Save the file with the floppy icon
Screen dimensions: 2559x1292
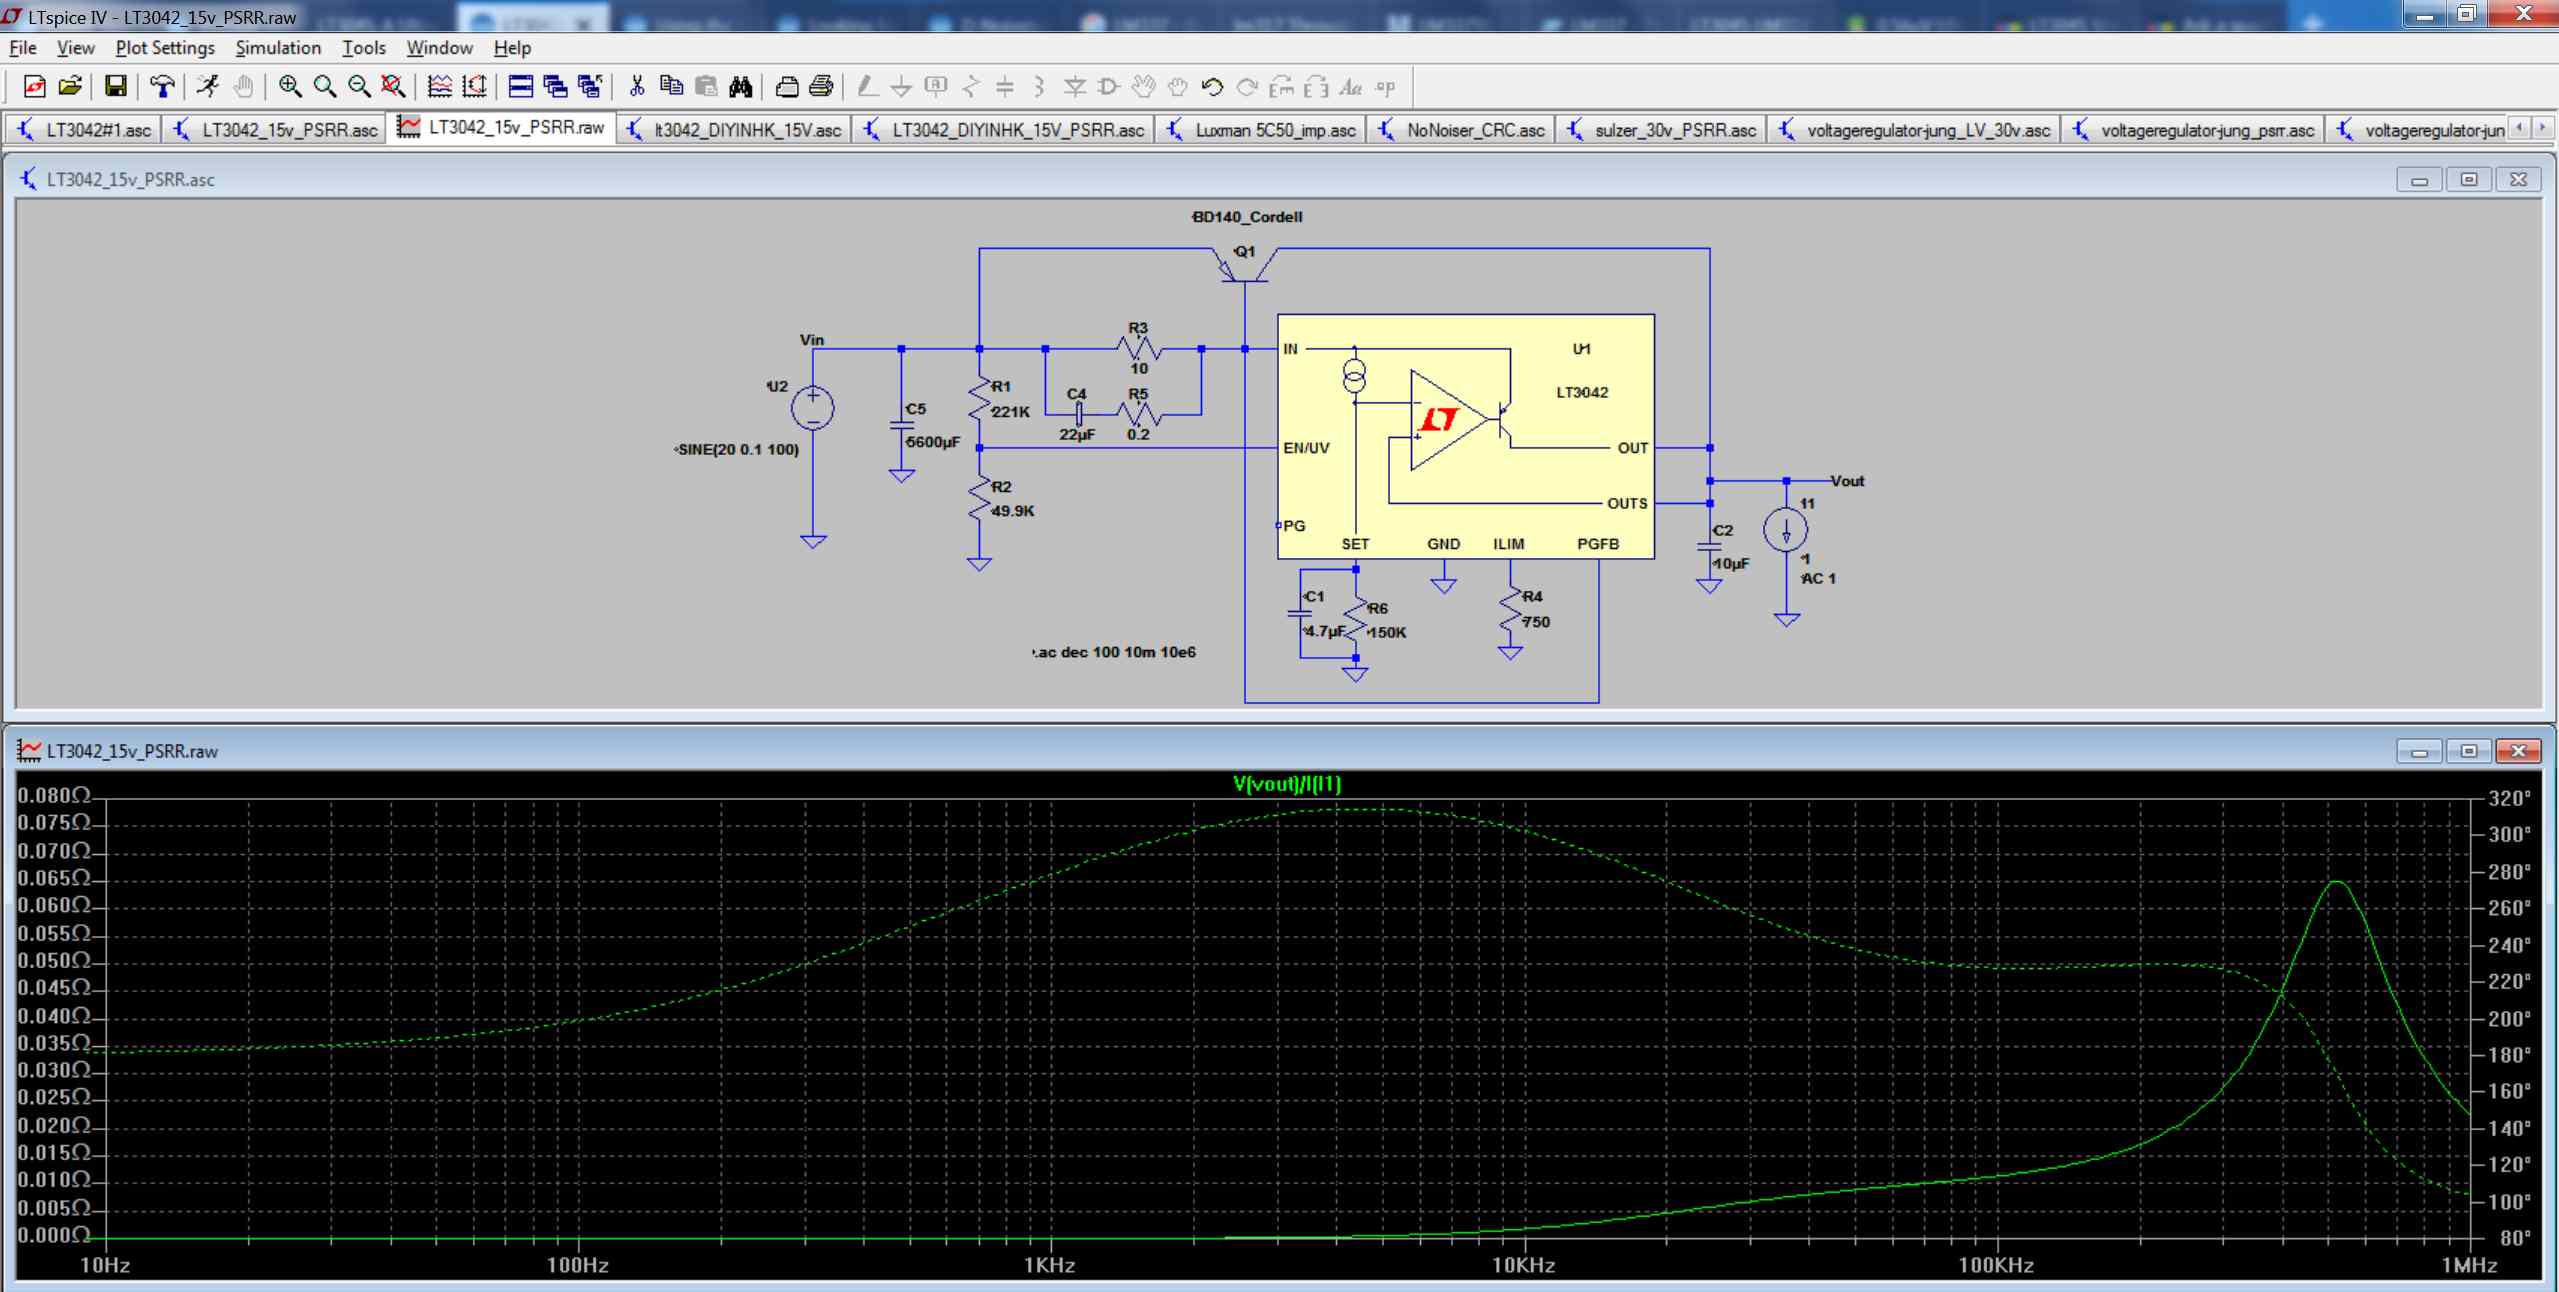coord(116,87)
